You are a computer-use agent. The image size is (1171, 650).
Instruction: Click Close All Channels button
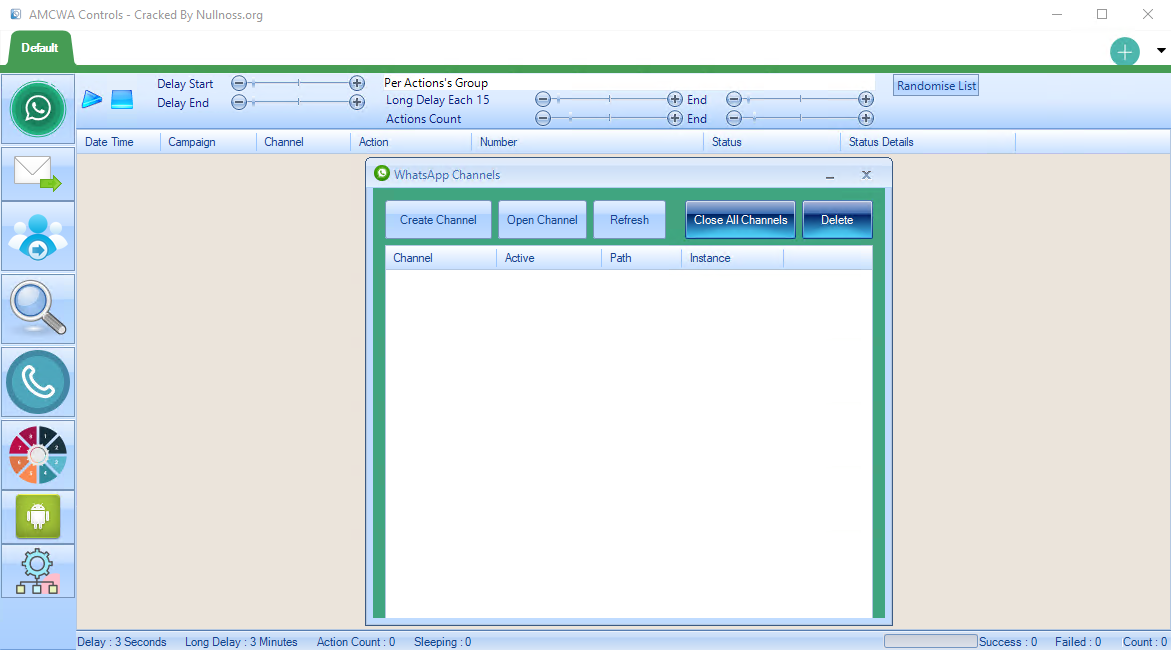click(x=740, y=220)
